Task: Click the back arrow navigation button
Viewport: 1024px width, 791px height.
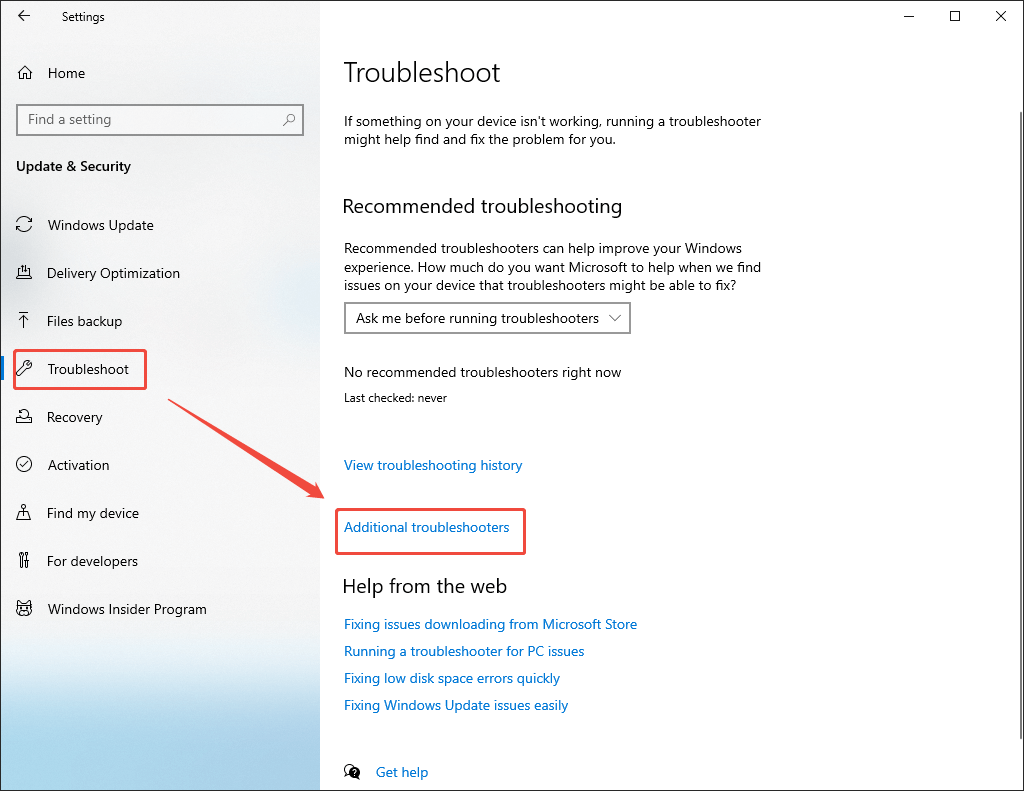Action: coord(23,16)
